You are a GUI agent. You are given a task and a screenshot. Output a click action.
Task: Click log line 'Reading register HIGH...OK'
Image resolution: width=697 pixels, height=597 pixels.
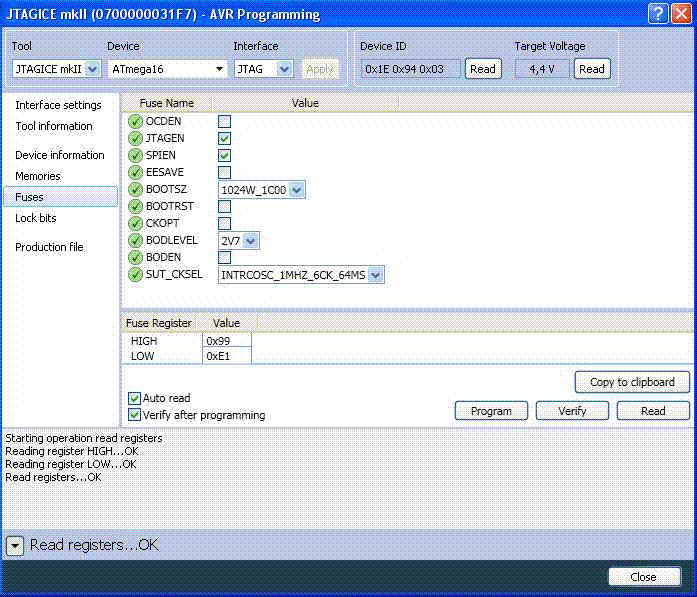click(x=72, y=451)
